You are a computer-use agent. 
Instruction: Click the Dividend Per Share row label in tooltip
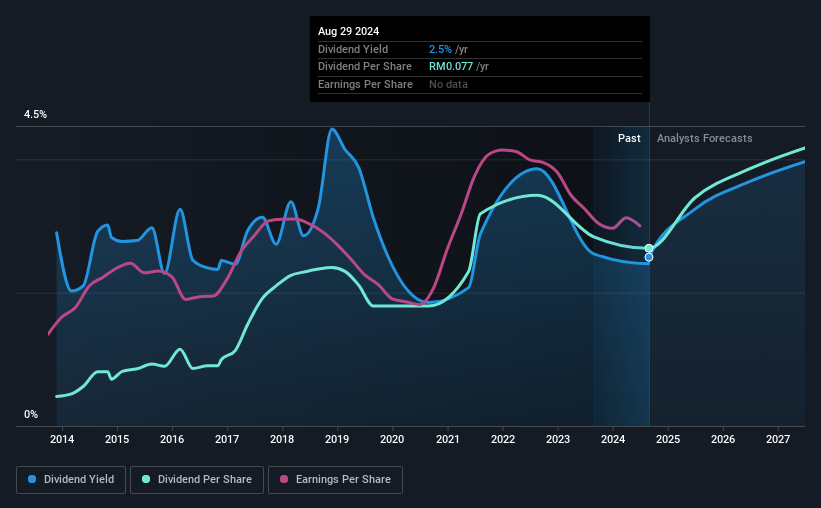pos(364,67)
